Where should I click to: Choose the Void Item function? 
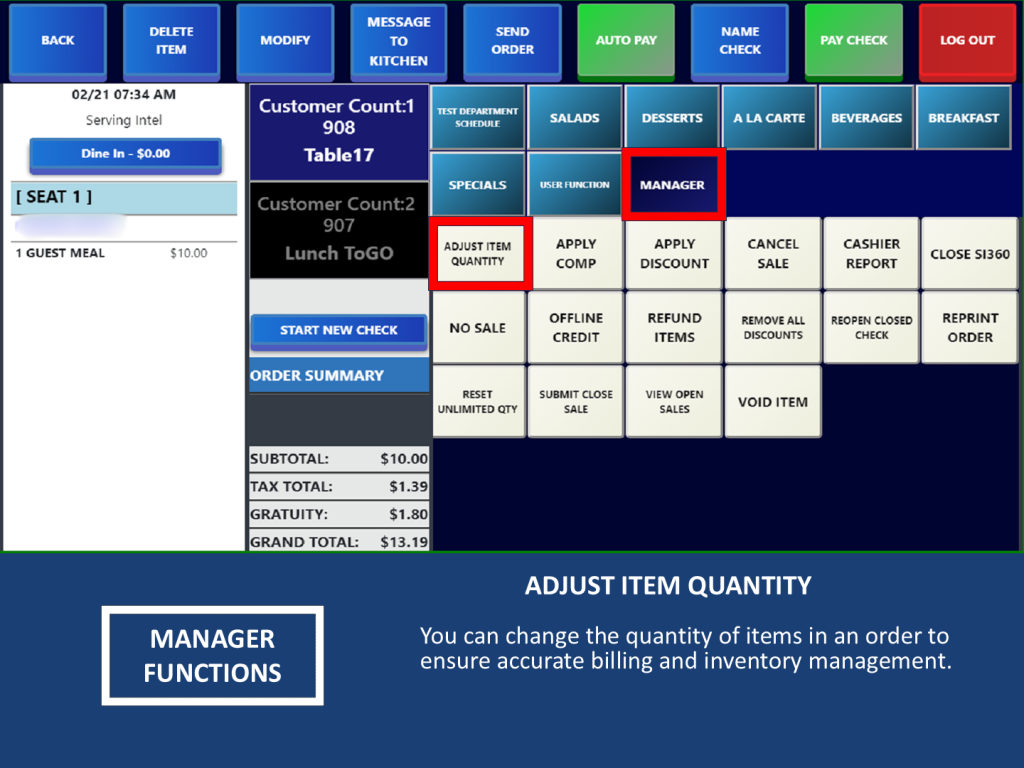(772, 402)
